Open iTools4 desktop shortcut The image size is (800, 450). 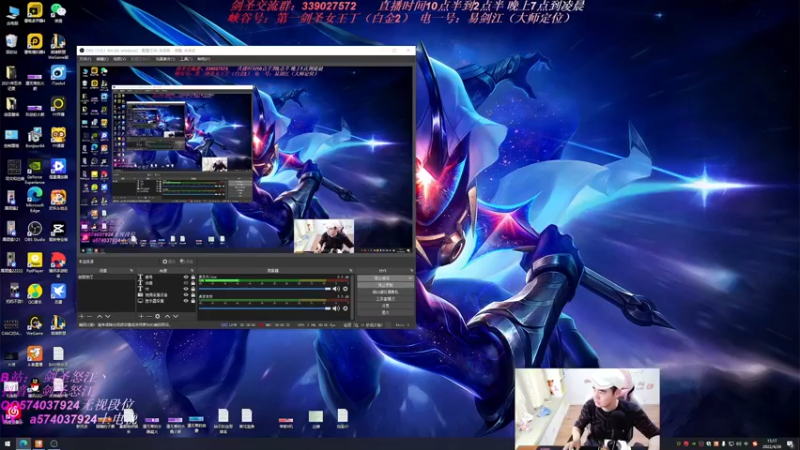point(58,75)
